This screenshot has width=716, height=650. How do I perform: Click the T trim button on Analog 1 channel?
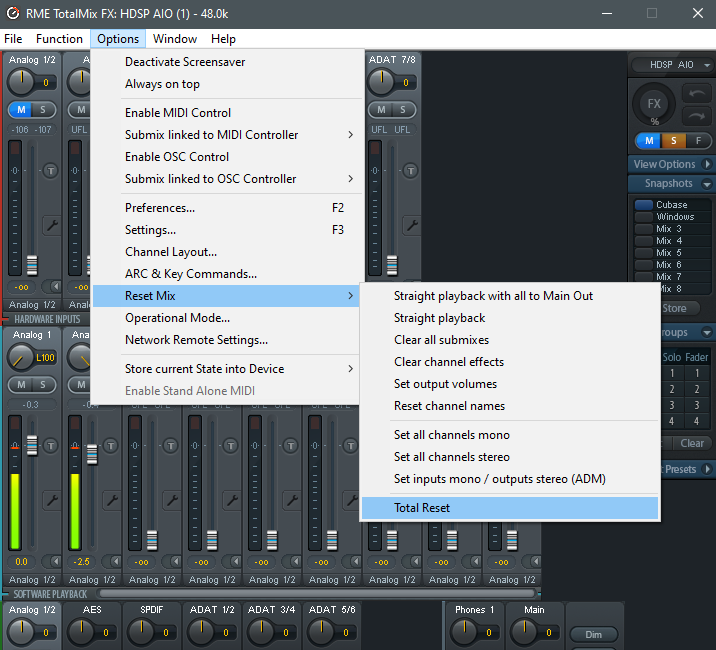pyautogui.click(x=51, y=446)
